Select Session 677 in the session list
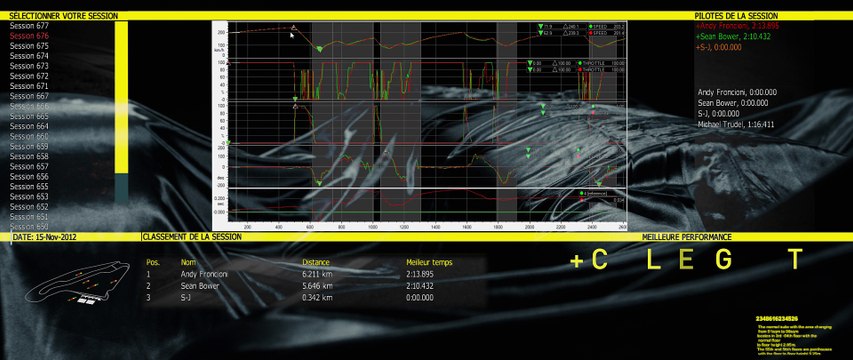This screenshot has height=360, width=853. coord(29,26)
